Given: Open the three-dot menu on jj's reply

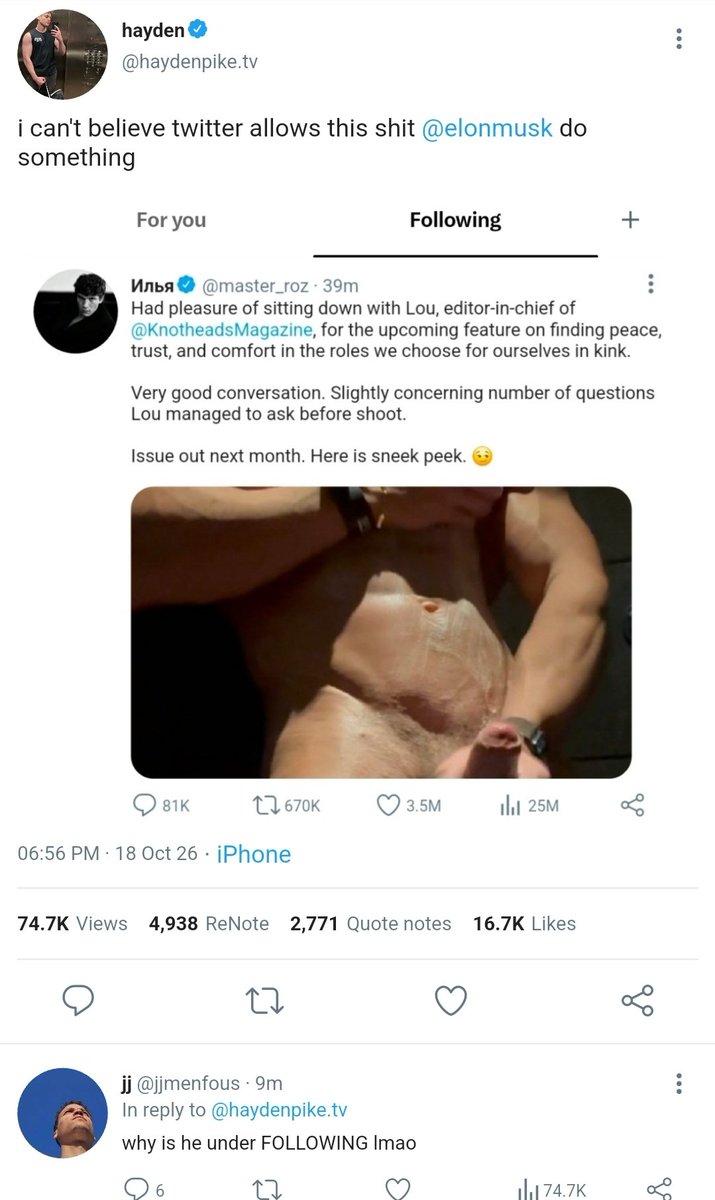Looking at the screenshot, I should coord(679,1083).
